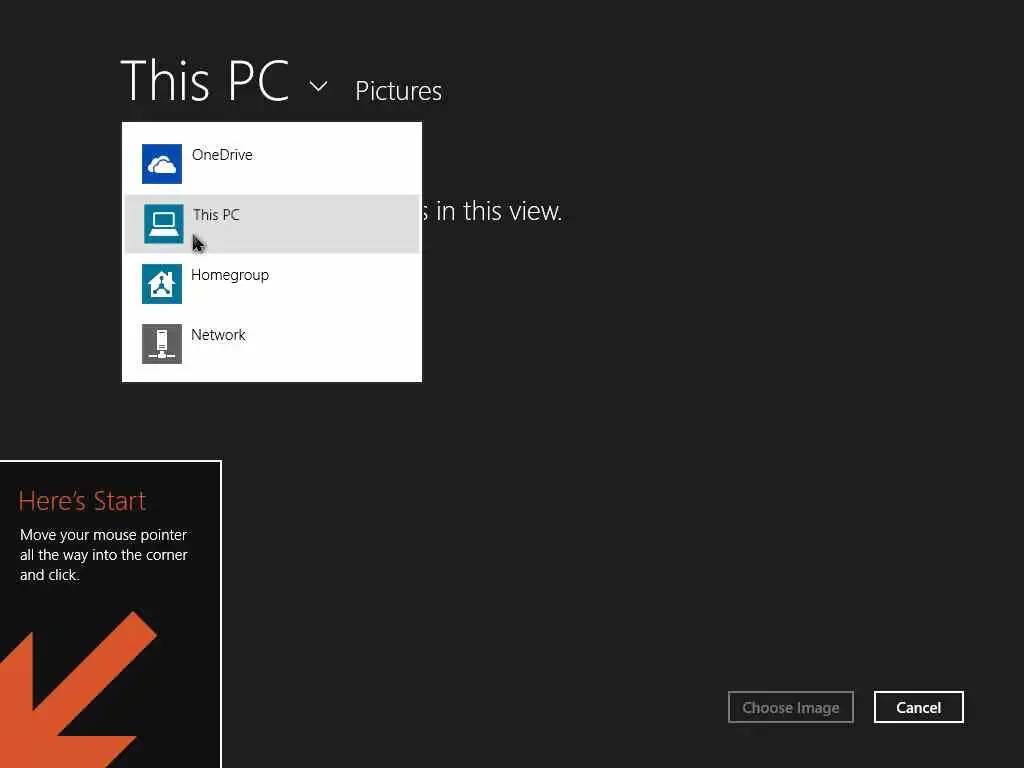Click the Pictures folder breadcrumb

pyautogui.click(x=398, y=91)
